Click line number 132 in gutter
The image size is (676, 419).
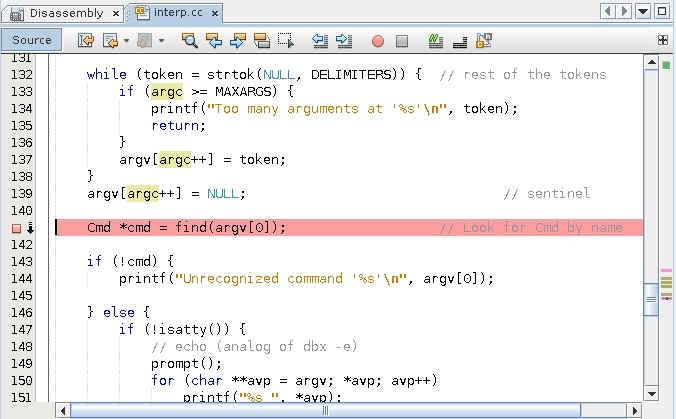[x=22, y=75]
